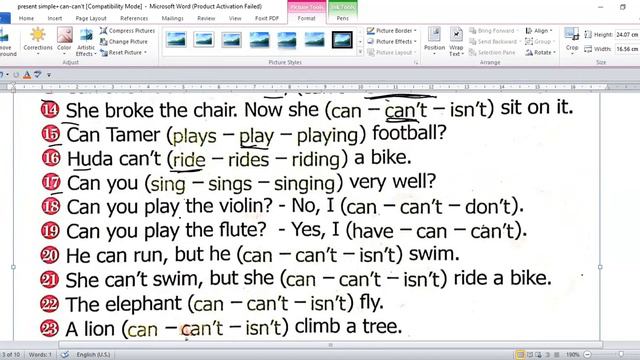Switch to Draft view
640x360 pixels.
pyautogui.click(x=556, y=355)
